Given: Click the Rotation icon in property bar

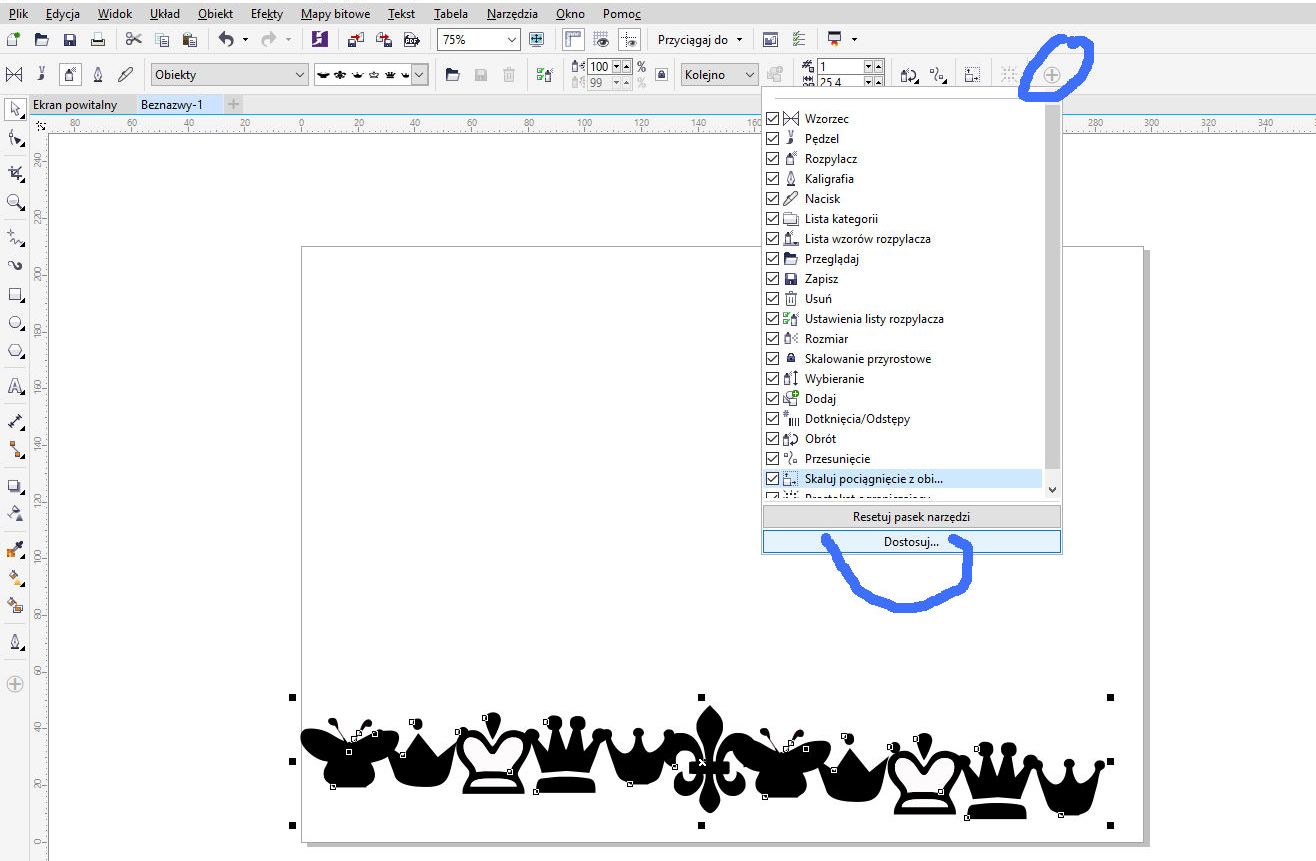Looking at the screenshot, I should 909,75.
